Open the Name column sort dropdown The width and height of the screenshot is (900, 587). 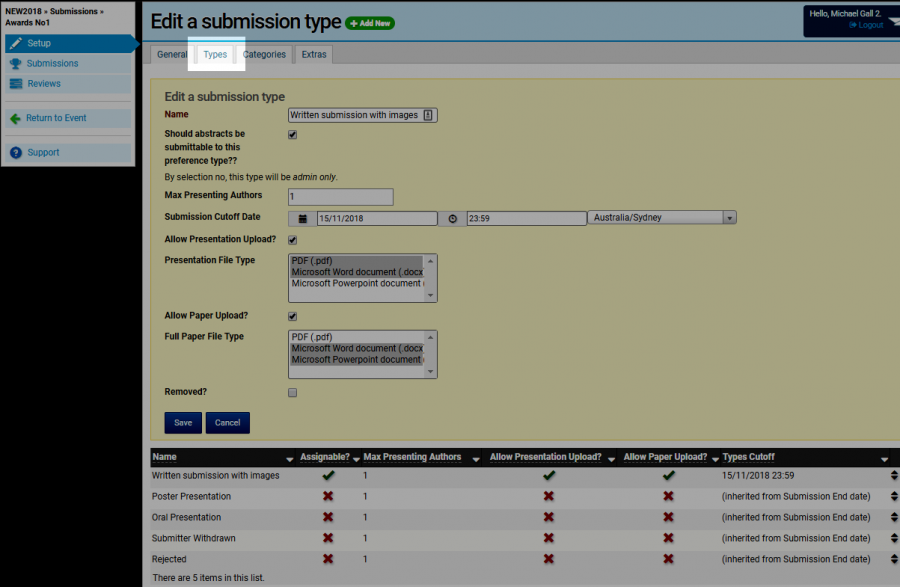point(289,459)
